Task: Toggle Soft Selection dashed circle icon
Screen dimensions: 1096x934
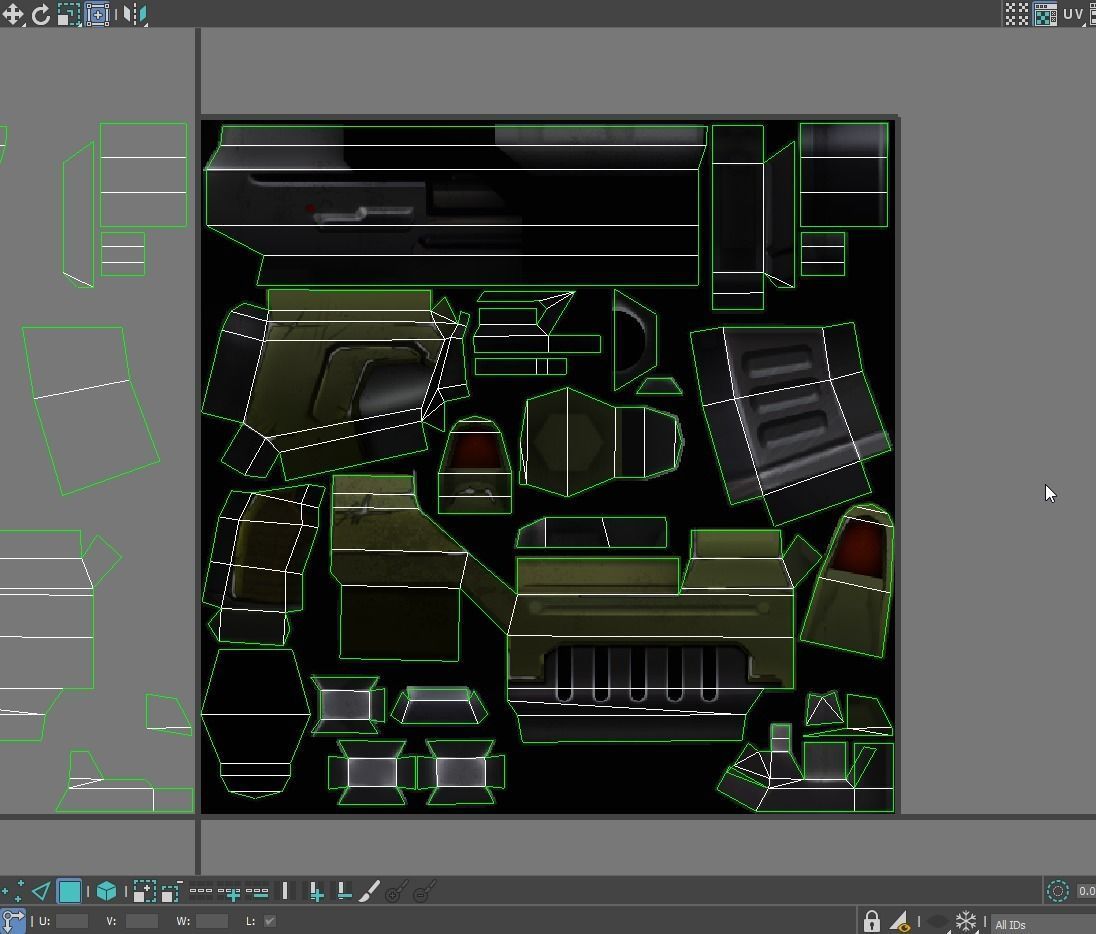Action: (1058, 891)
